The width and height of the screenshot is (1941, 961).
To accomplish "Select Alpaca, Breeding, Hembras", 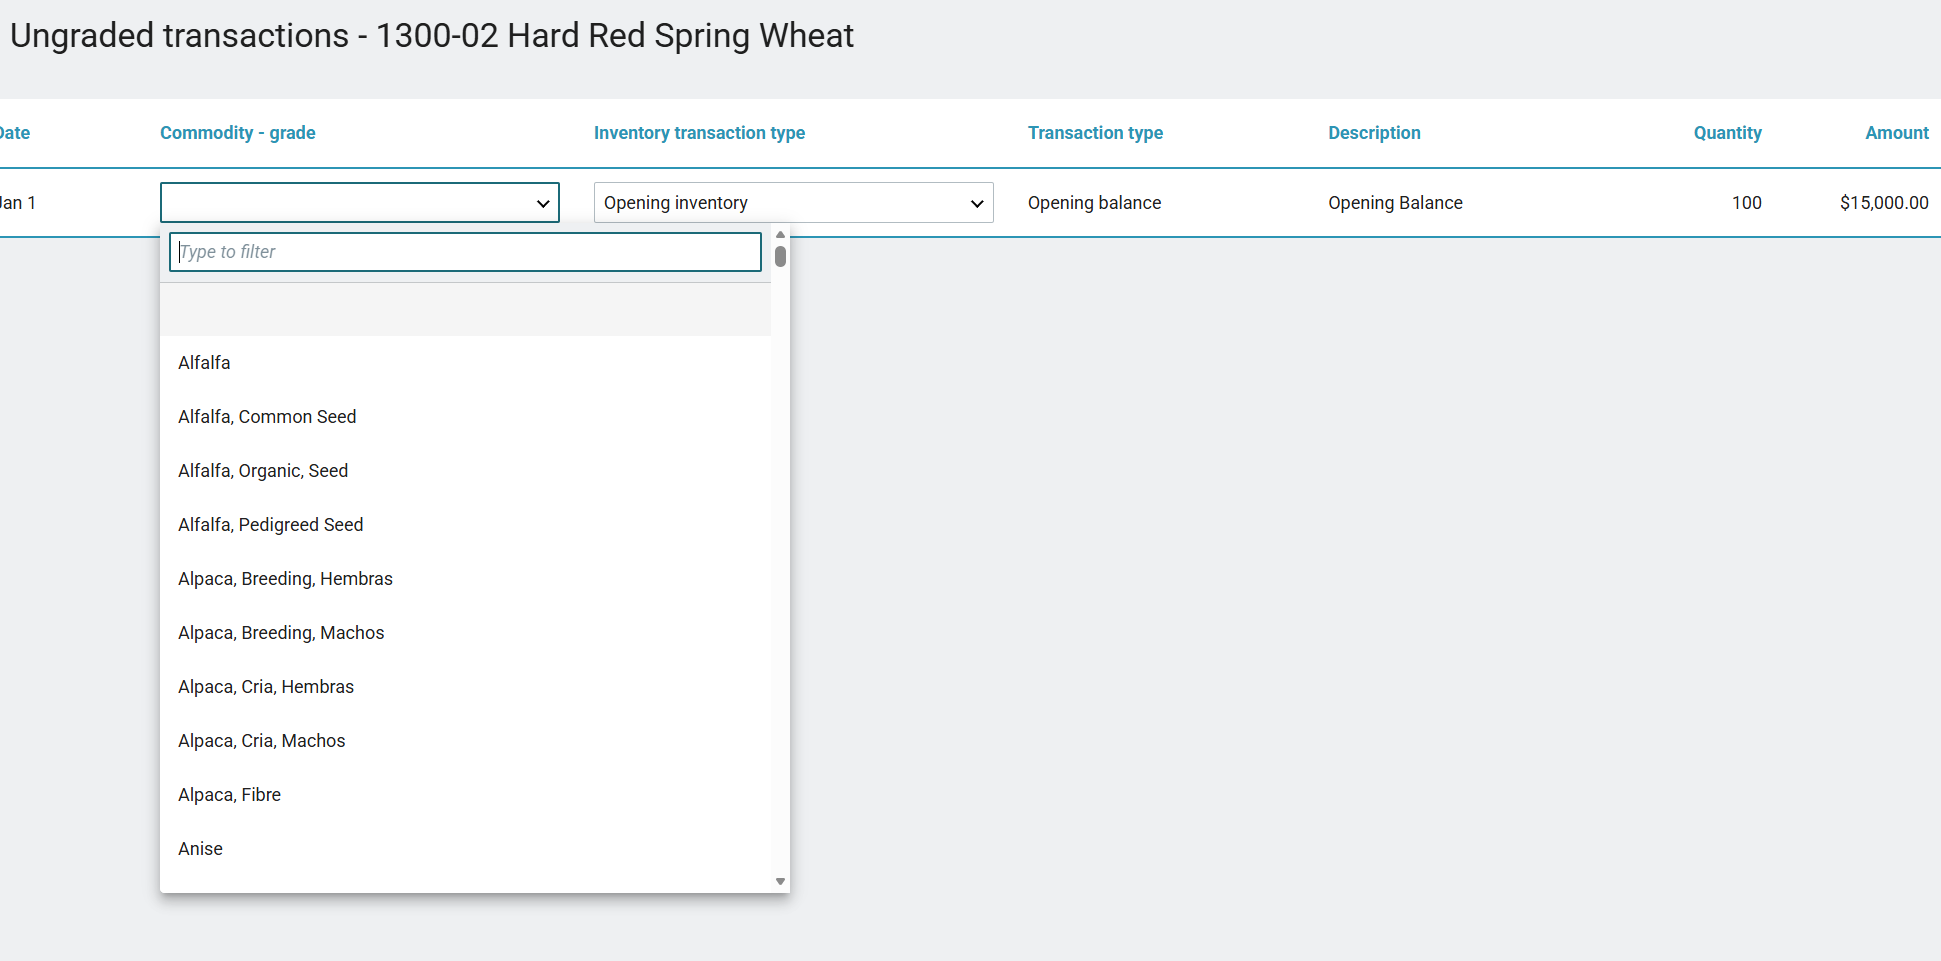I will [285, 579].
